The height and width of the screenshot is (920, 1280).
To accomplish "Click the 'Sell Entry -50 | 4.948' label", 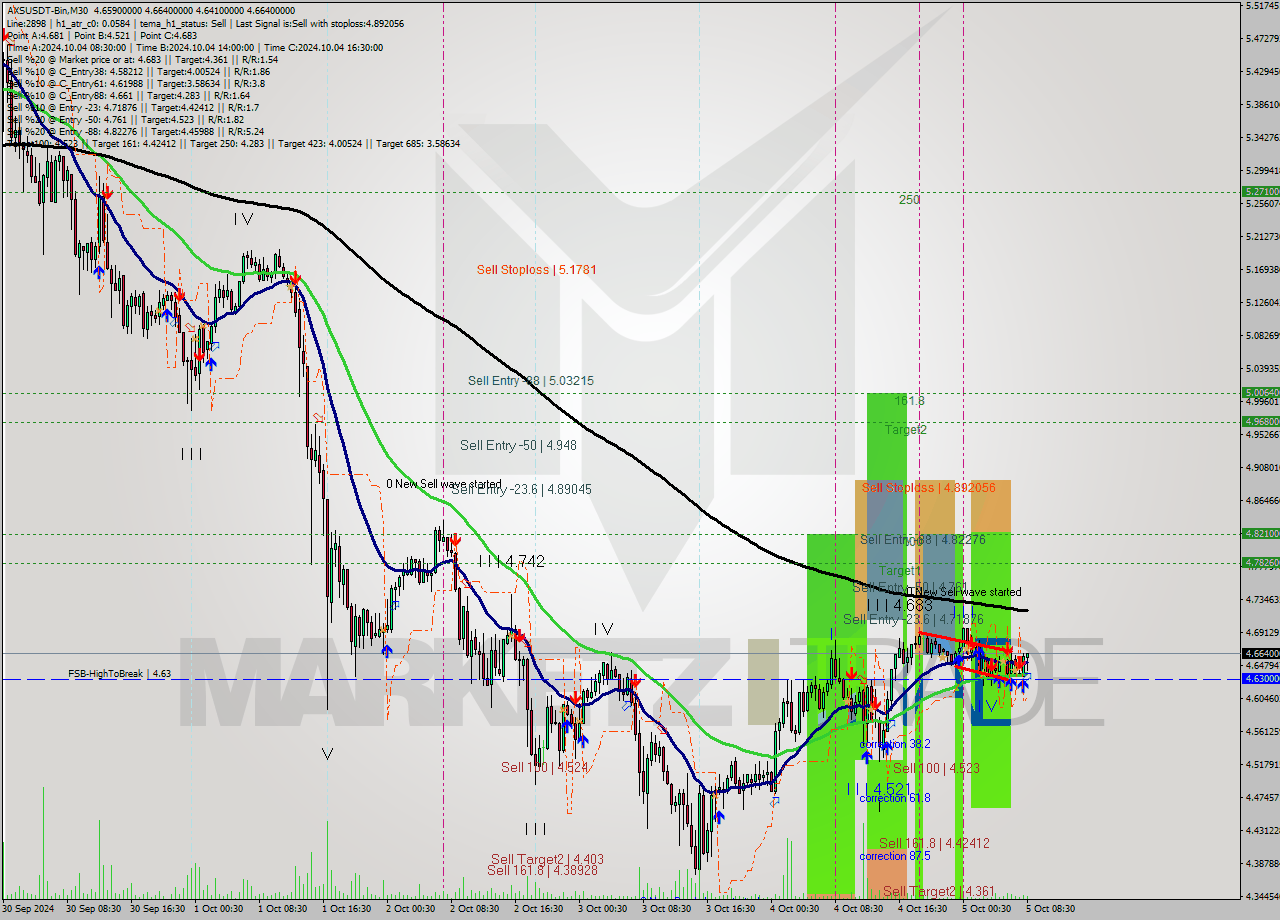I will 518,445.
